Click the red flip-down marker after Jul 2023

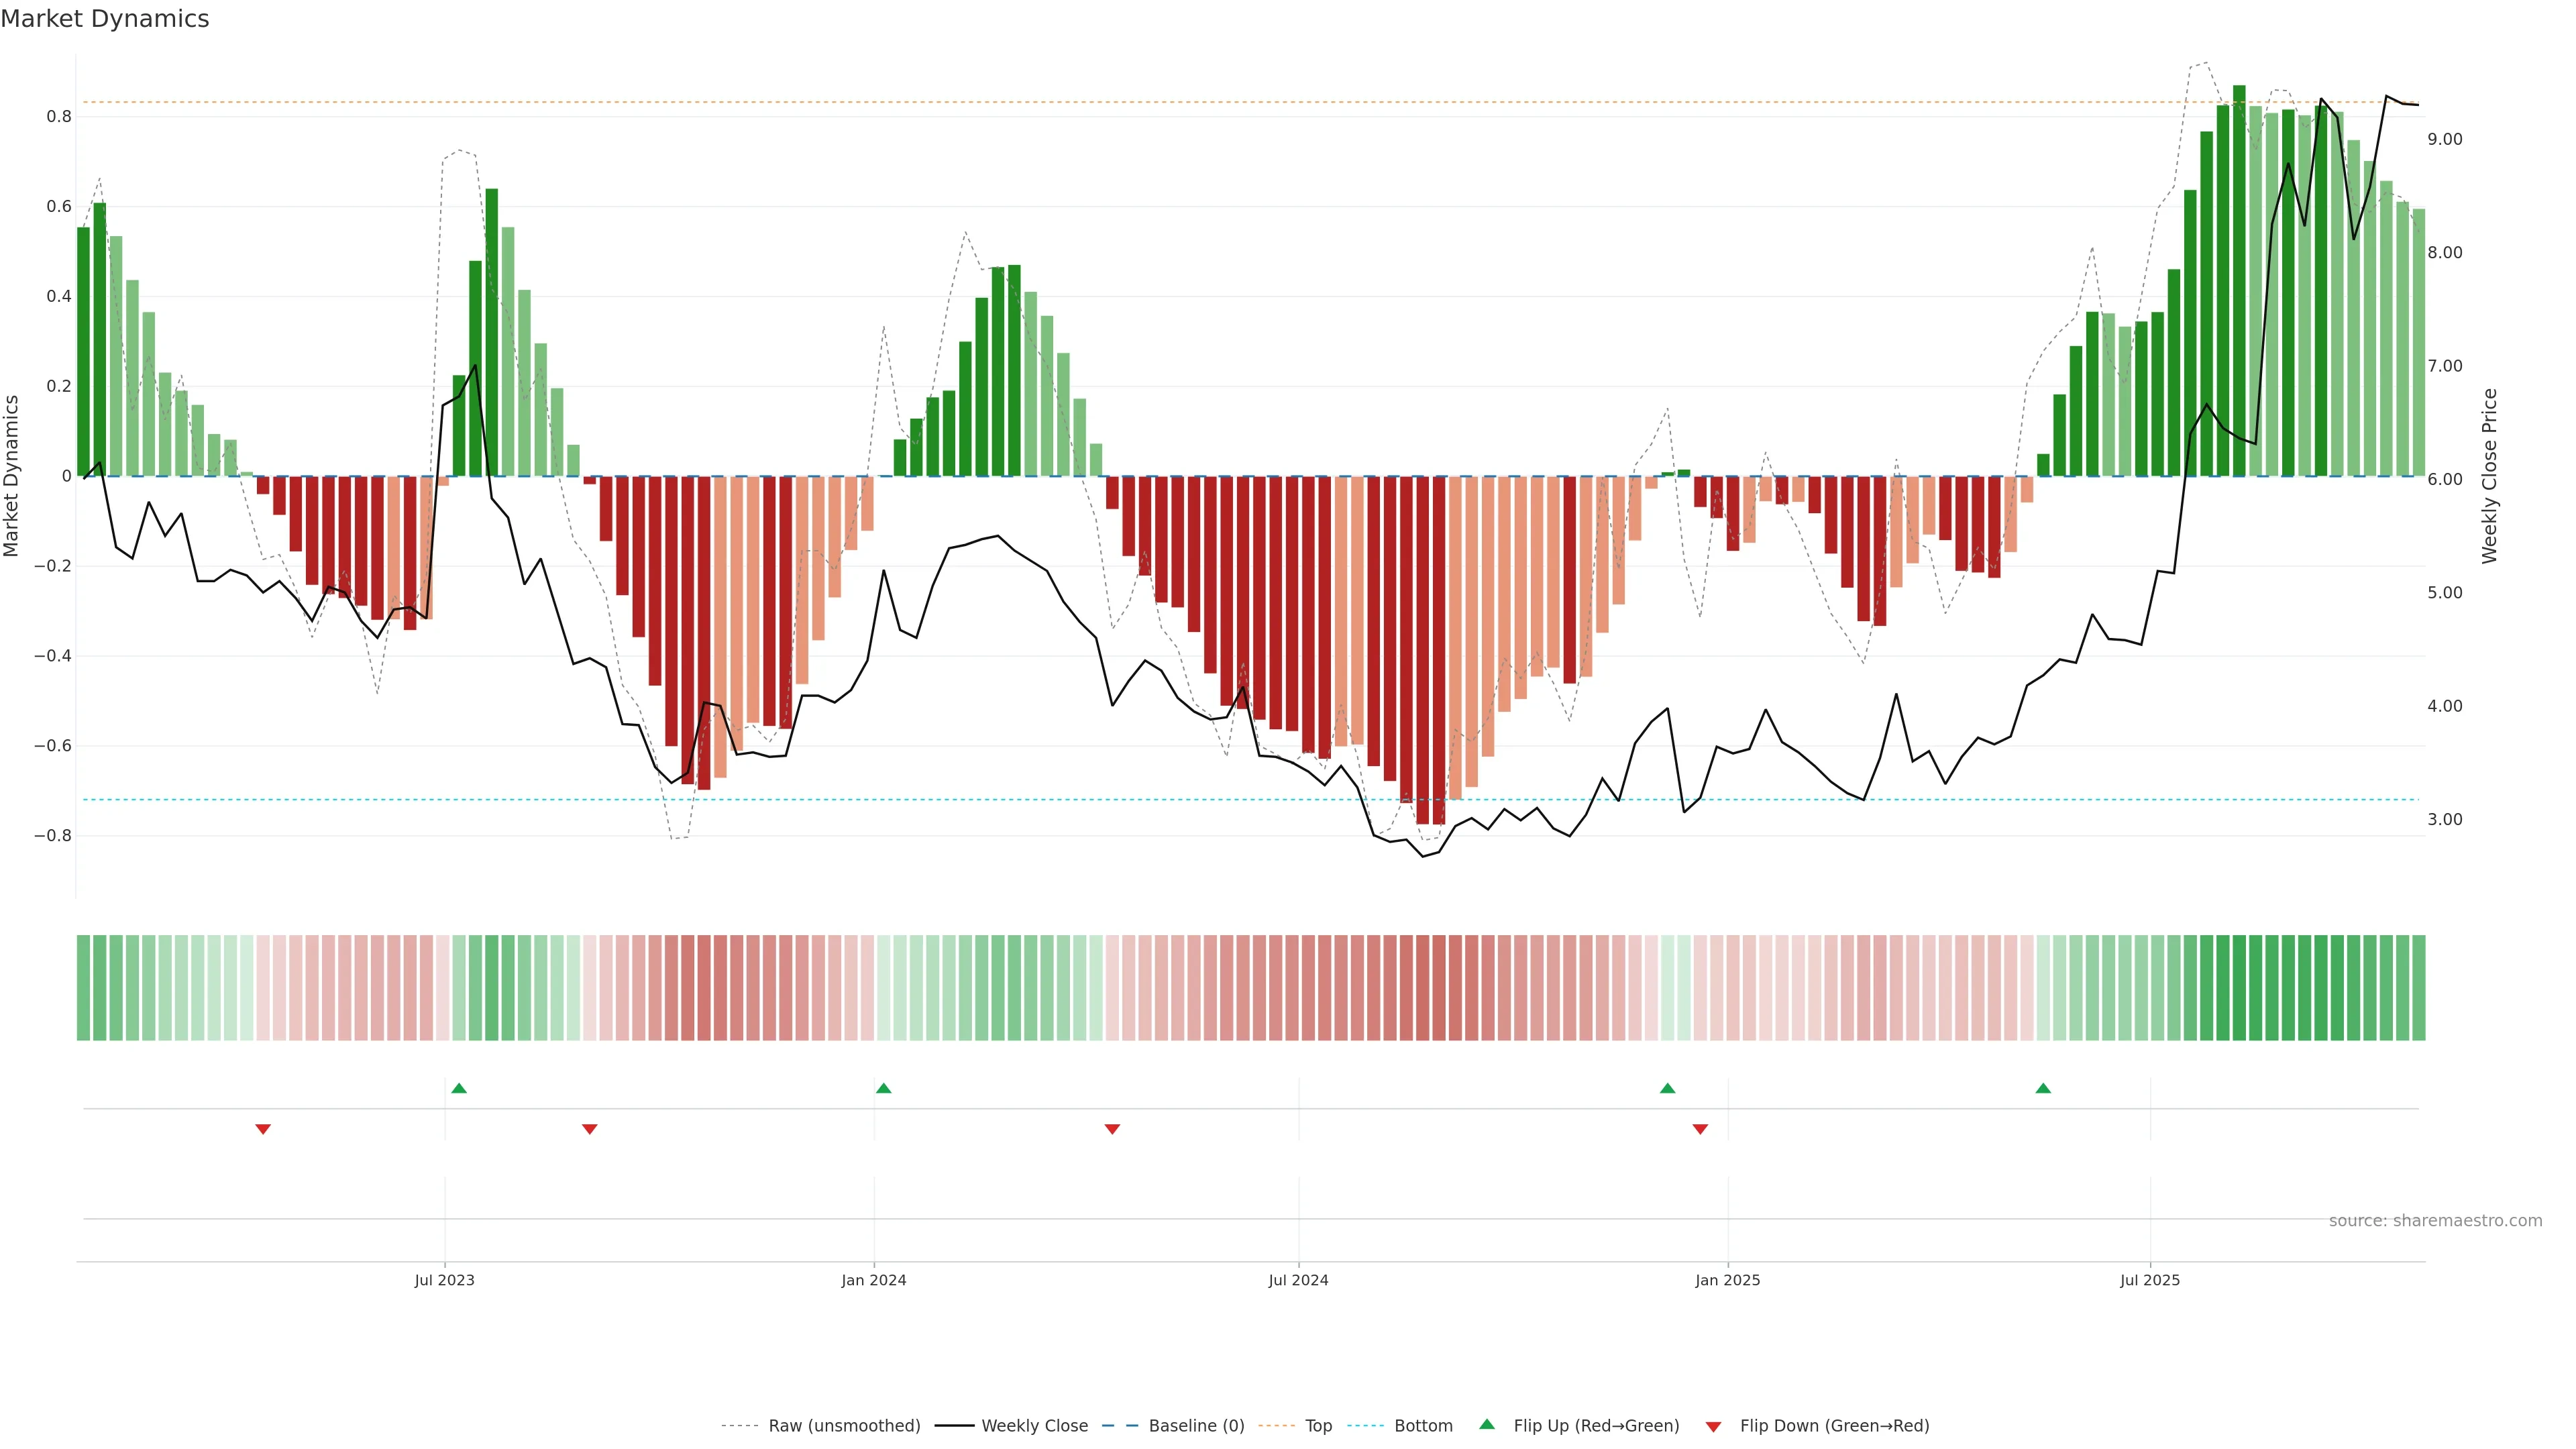590,1129
